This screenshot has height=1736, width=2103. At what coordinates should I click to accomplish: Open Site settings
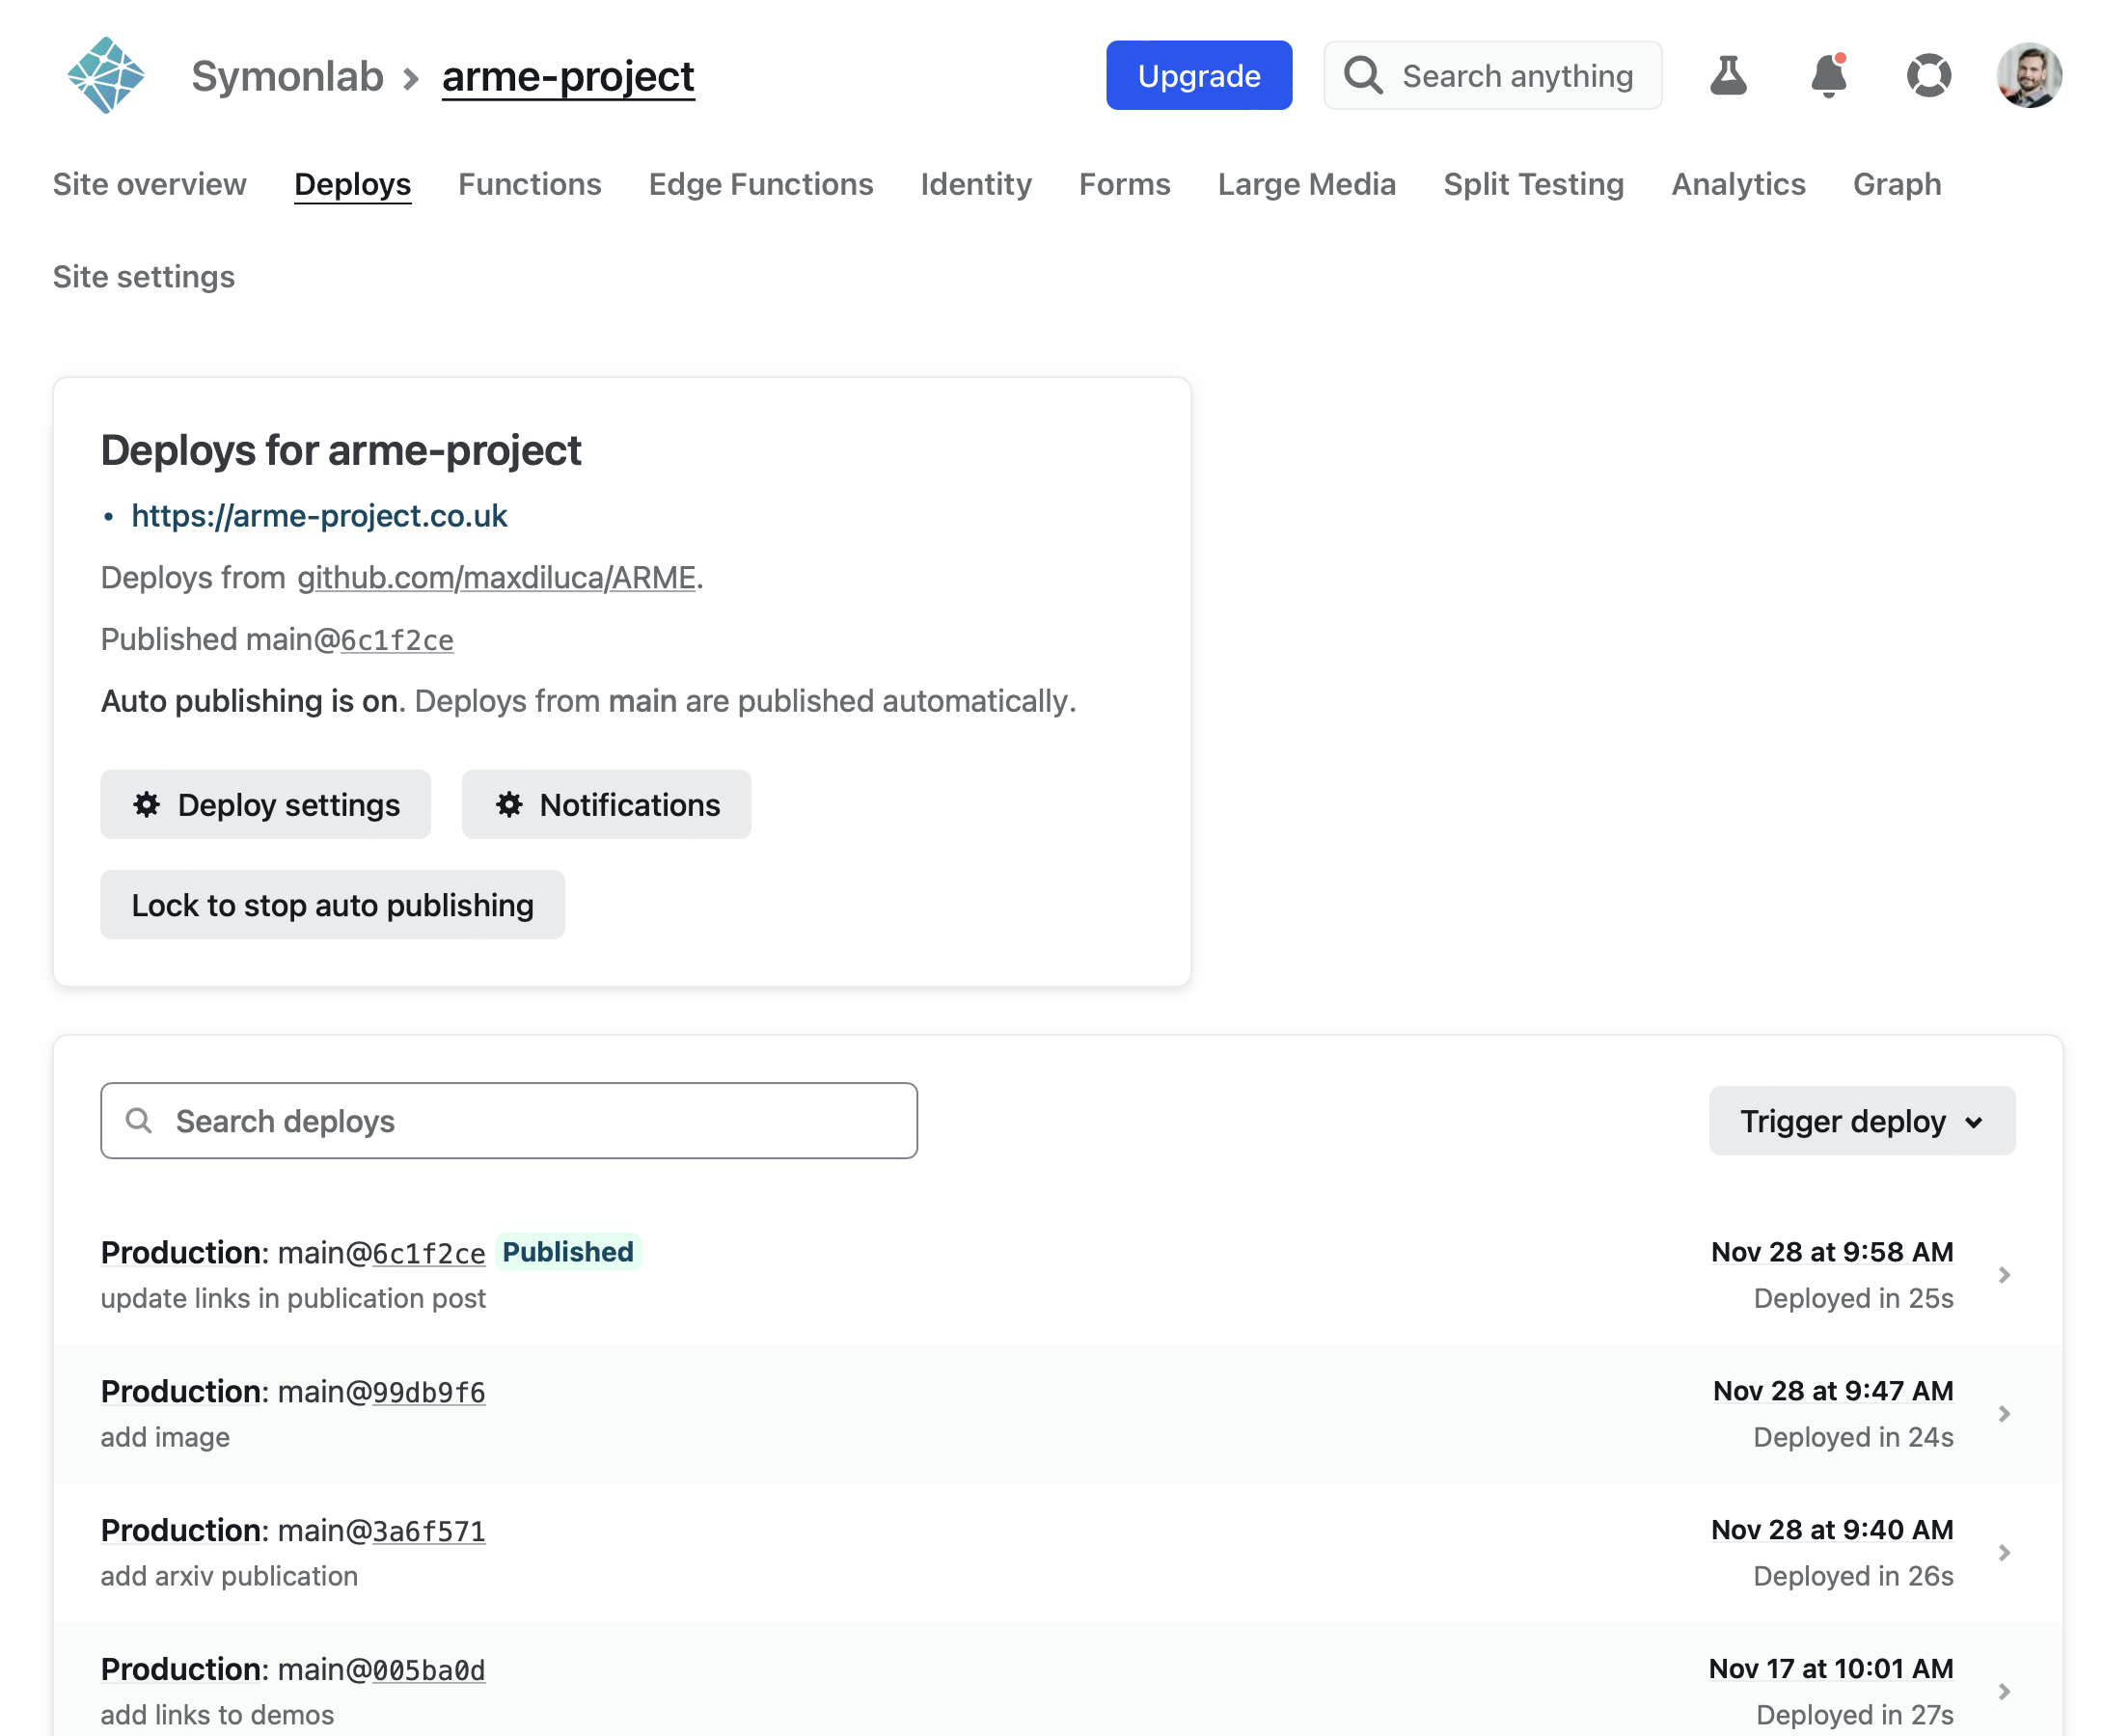tap(143, 276)
